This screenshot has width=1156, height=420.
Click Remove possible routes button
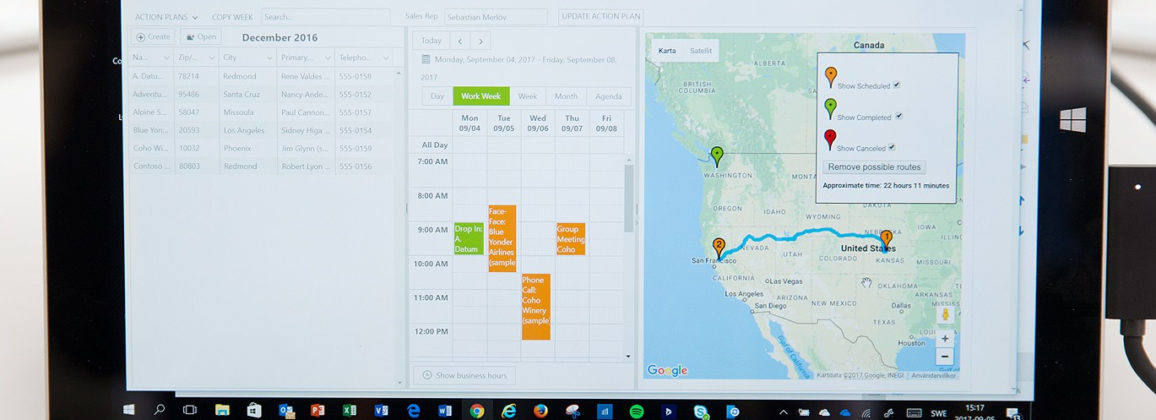point(874,167)
